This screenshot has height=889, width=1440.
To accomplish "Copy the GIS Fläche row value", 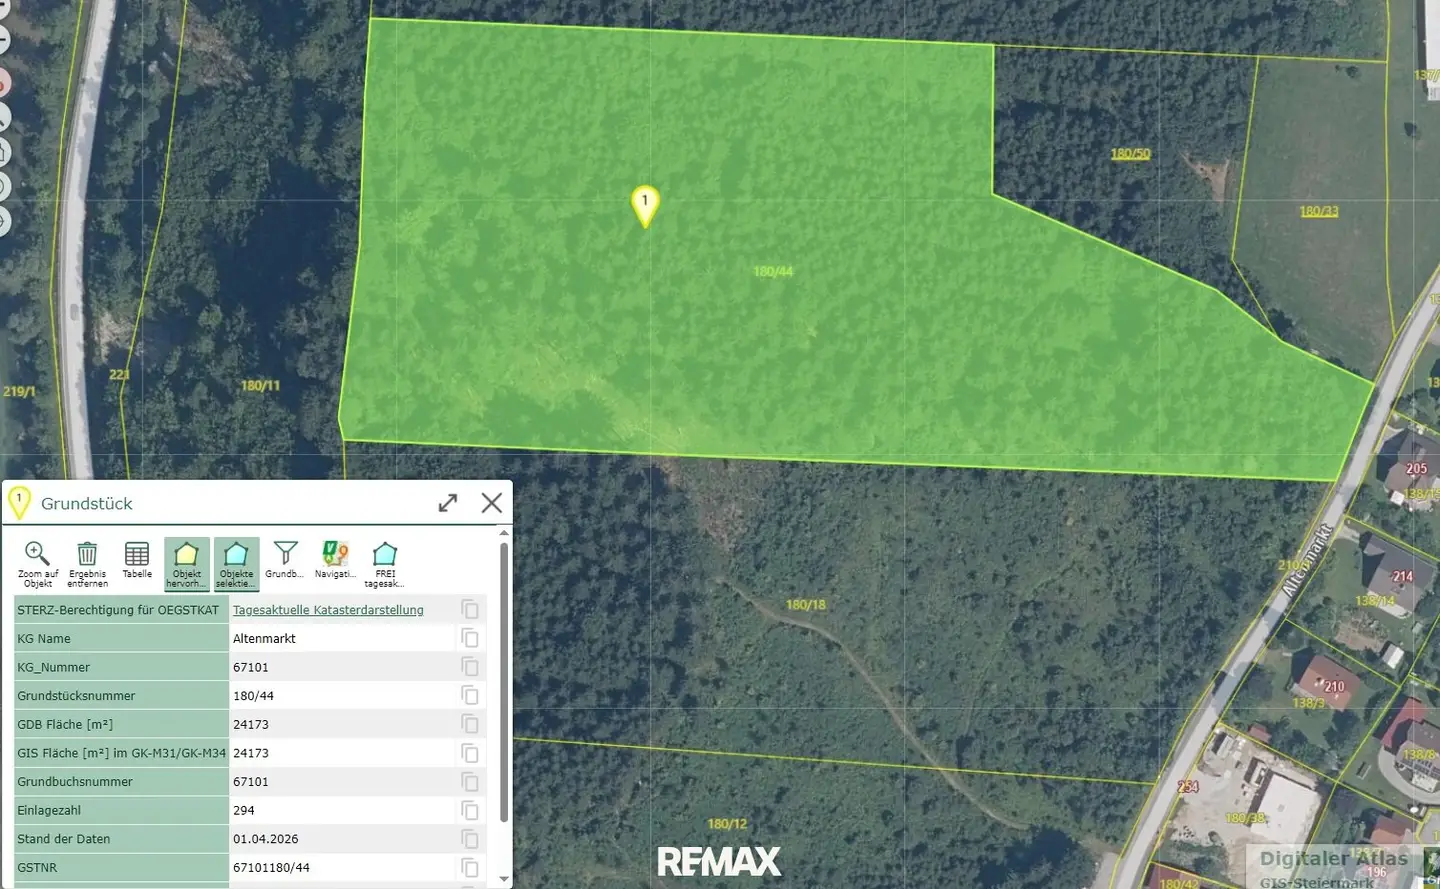I will (x=470, y=753).
